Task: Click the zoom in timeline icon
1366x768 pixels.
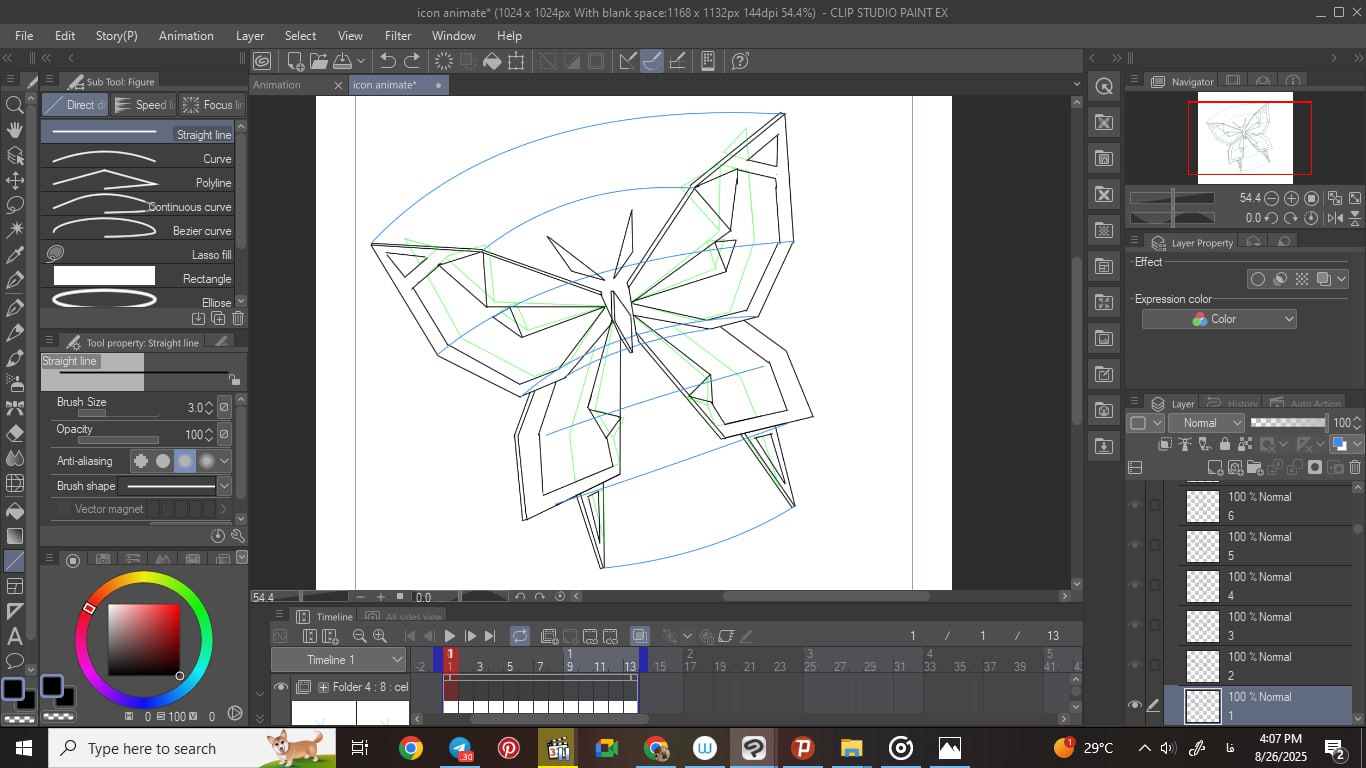Action: tap(380, 636)
